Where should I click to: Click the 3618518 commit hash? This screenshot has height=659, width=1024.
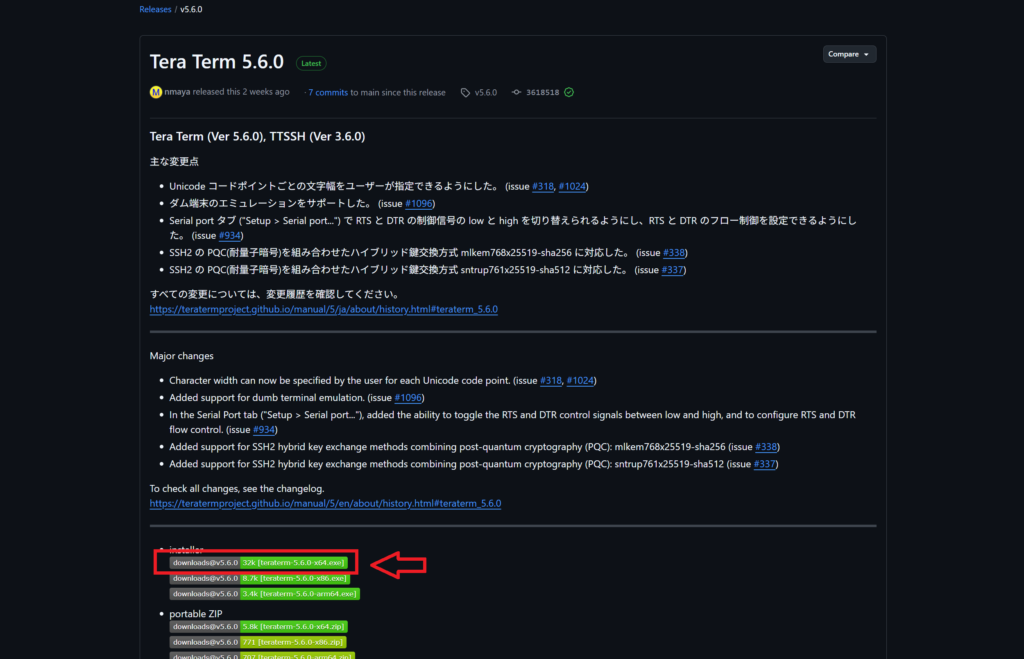coord(543,92)
